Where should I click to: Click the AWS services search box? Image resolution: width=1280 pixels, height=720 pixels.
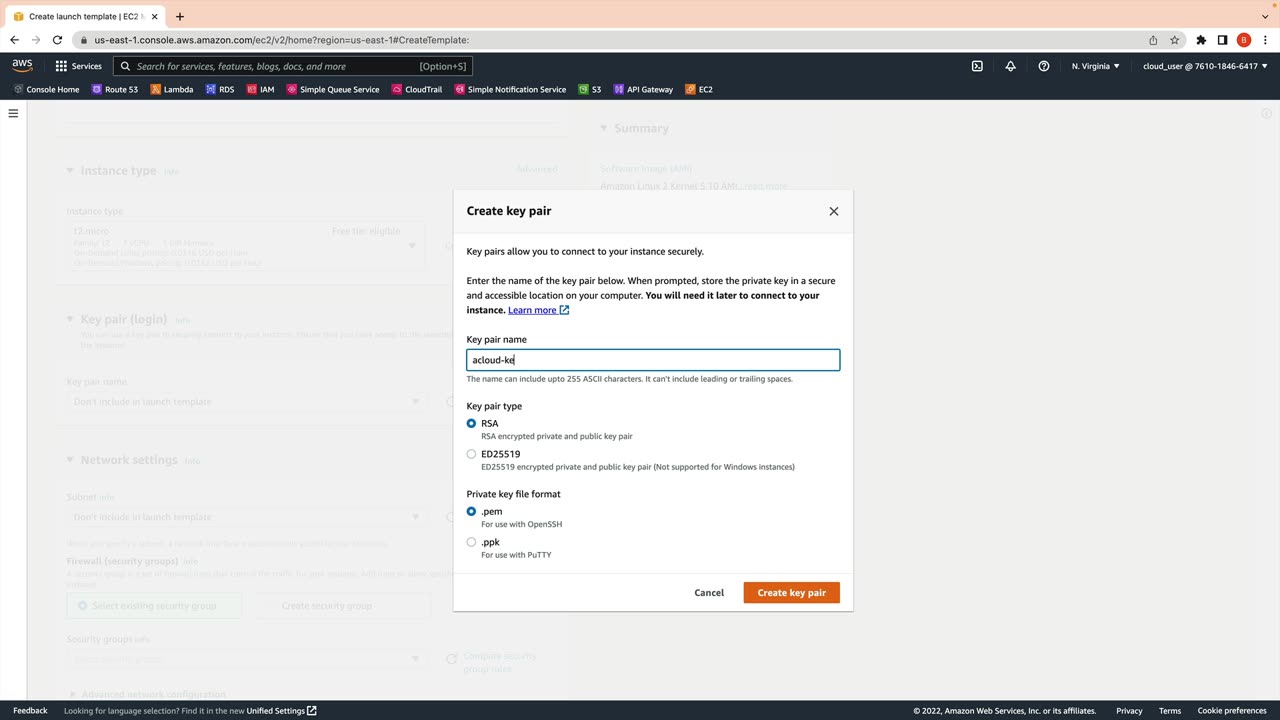(x=292, y=66)
